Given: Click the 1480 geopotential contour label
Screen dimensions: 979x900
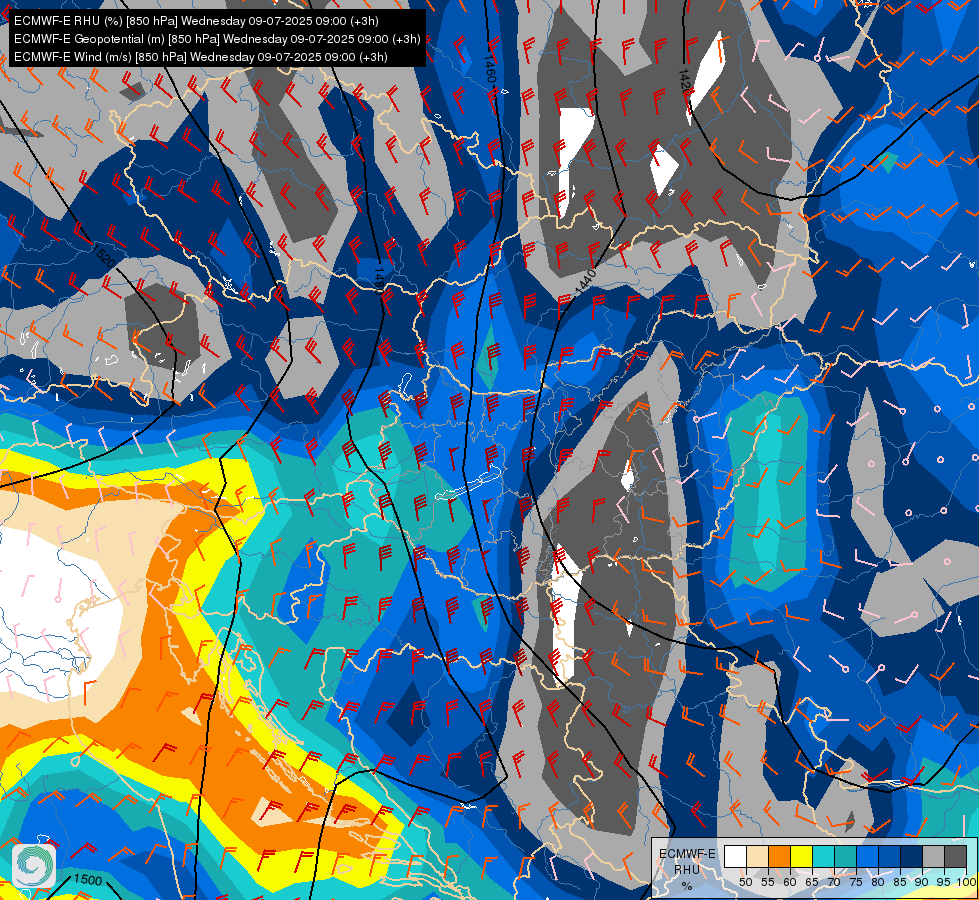Looking at the screenshot, I should 378,279.
